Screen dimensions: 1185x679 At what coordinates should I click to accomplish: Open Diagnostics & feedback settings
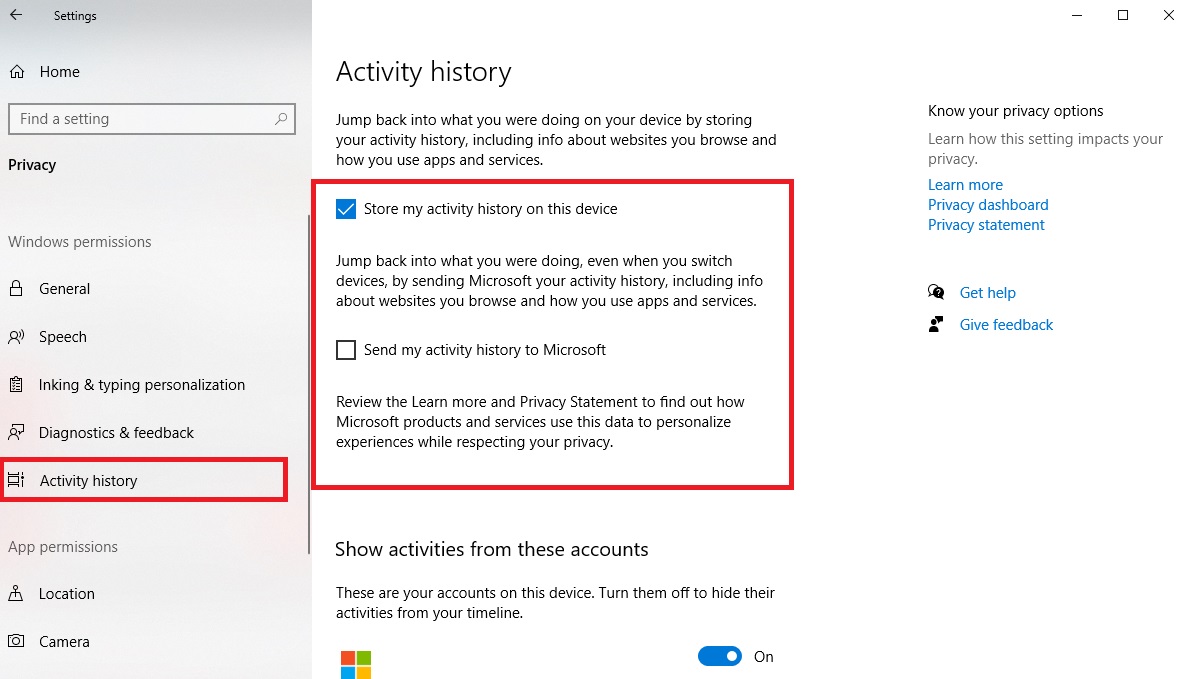(116, 433)
